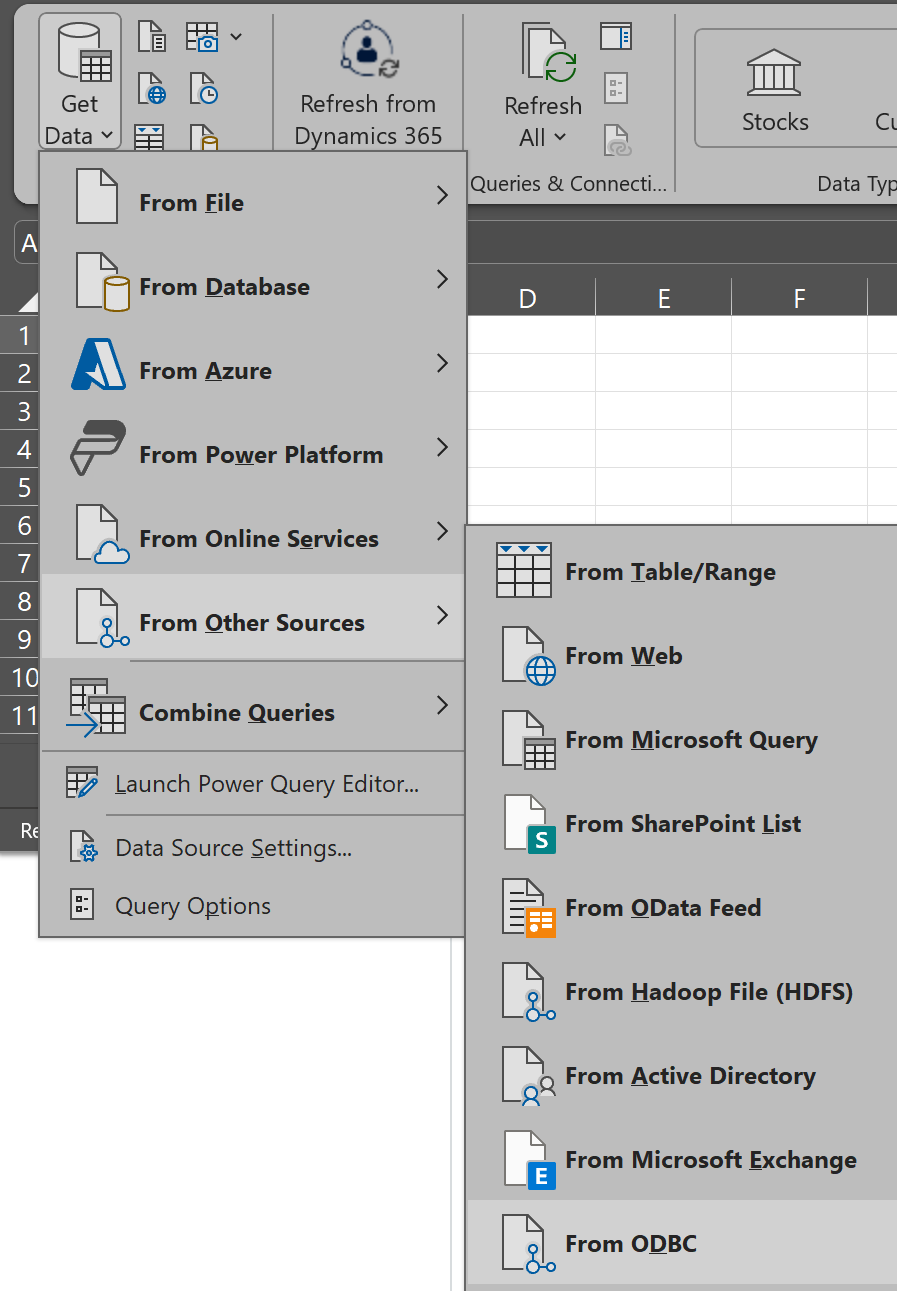This screenshot has width=897, height=1291.
Task: Select the Stocks data type
Action: (x=775, y=88)
